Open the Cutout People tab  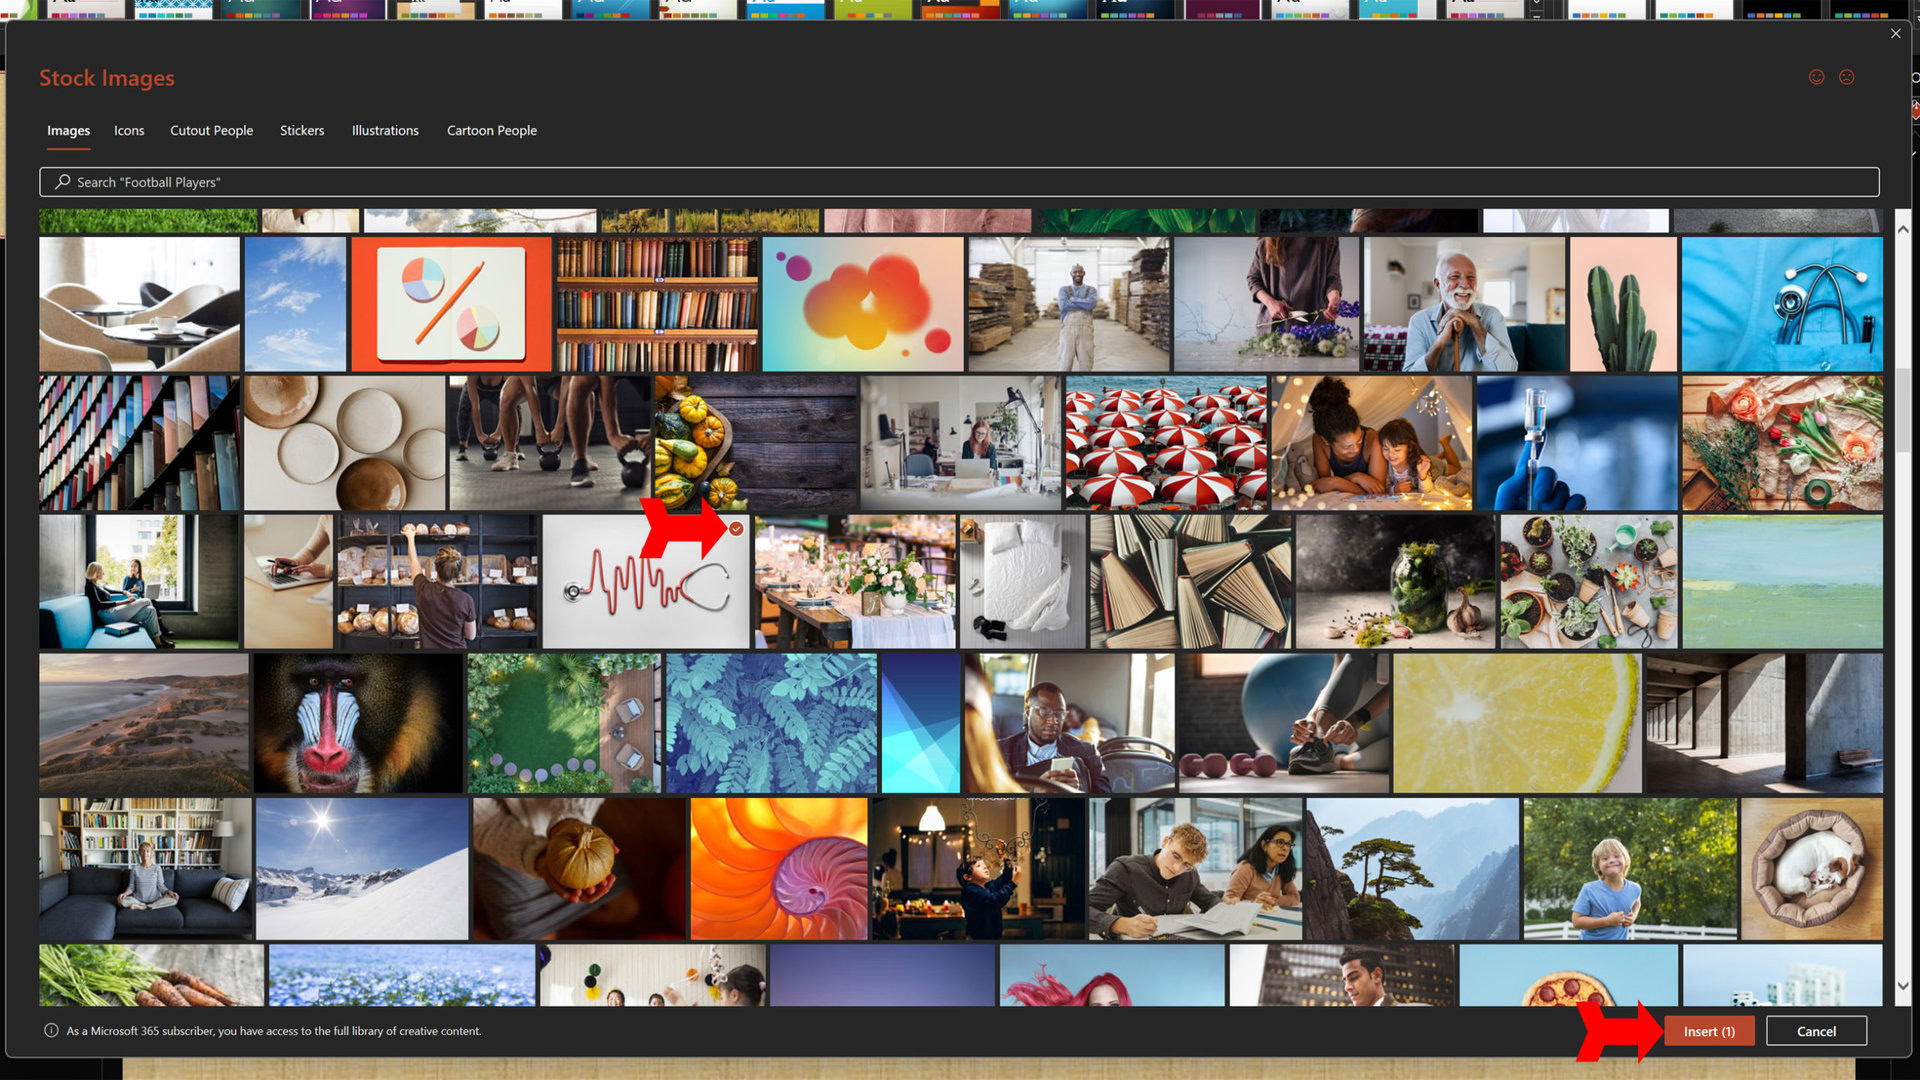[211, 131]
